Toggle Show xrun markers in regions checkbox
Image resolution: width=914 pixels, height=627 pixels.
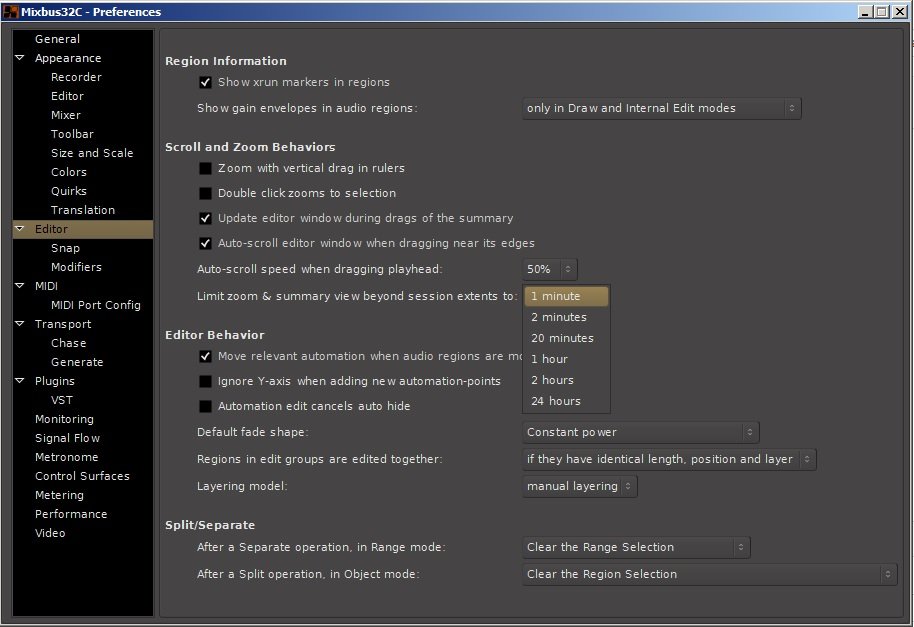205,82
